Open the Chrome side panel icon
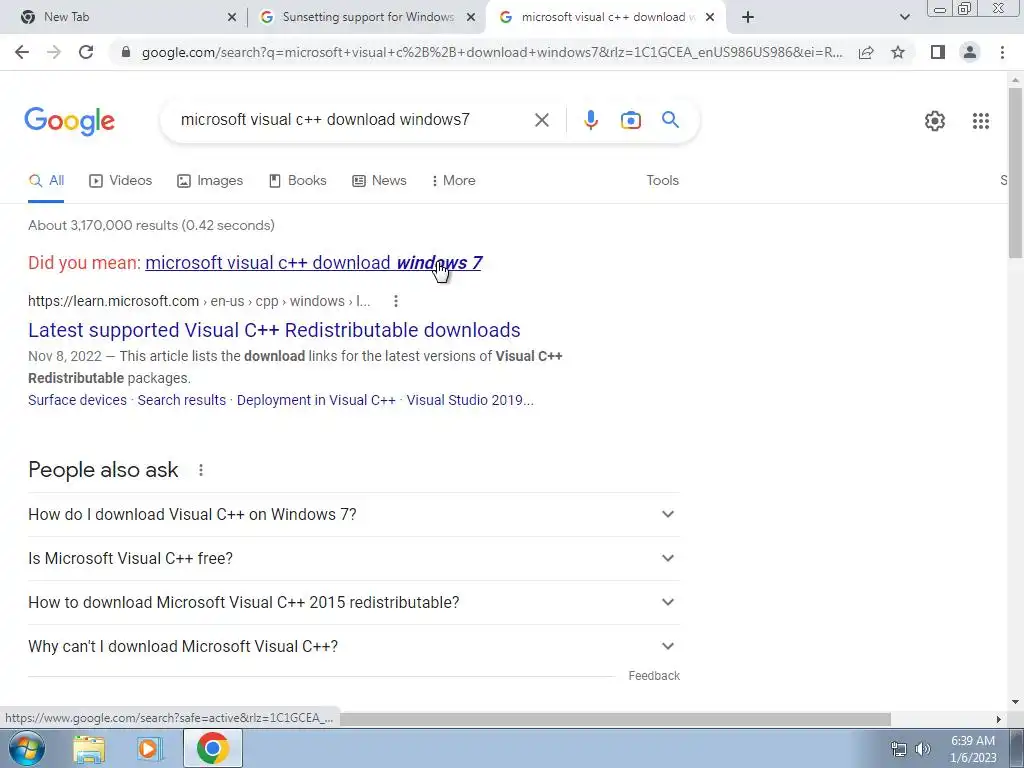This screenshot has height=768, width=1024. (938, 52)
